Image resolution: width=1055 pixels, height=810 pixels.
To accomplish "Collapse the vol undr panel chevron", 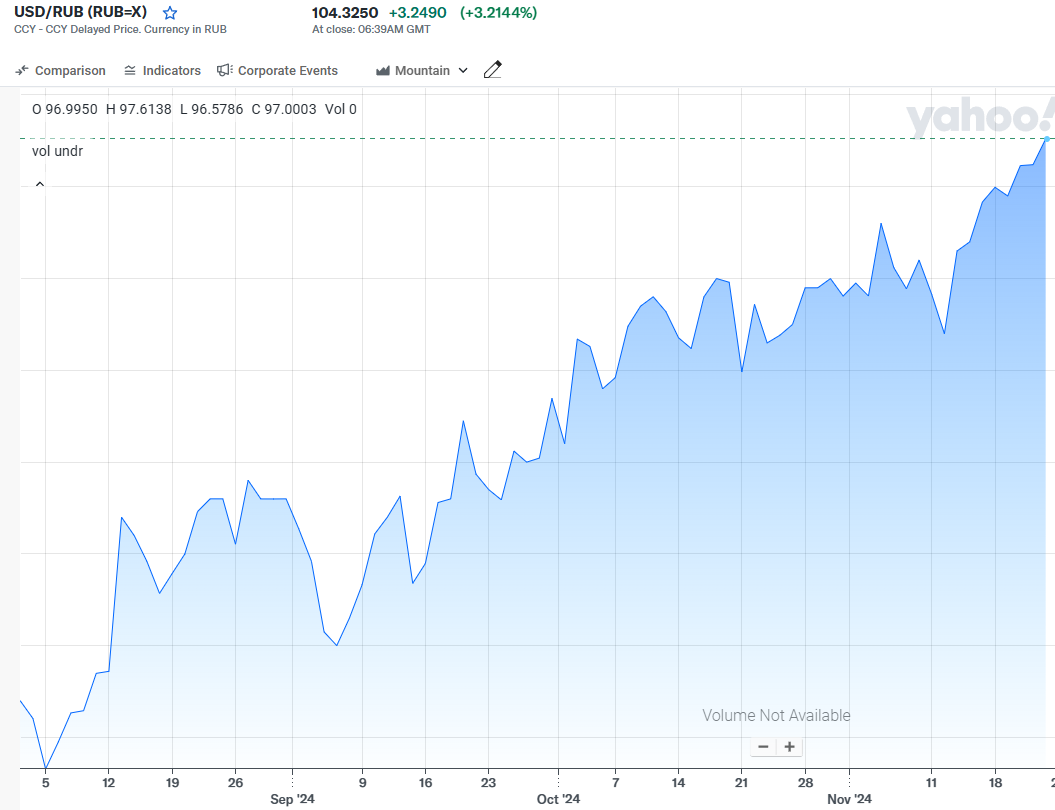I will (x=40, y=184).
